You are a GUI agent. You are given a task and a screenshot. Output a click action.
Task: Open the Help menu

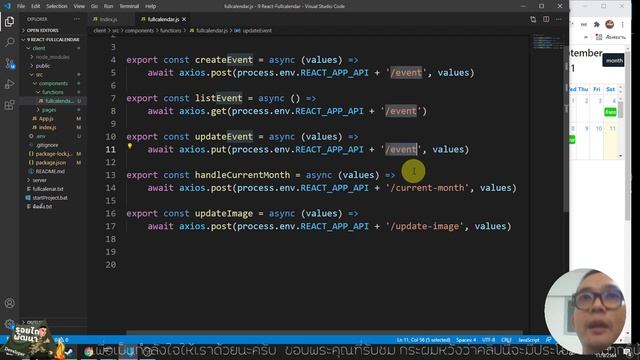[x=151, y=6]
